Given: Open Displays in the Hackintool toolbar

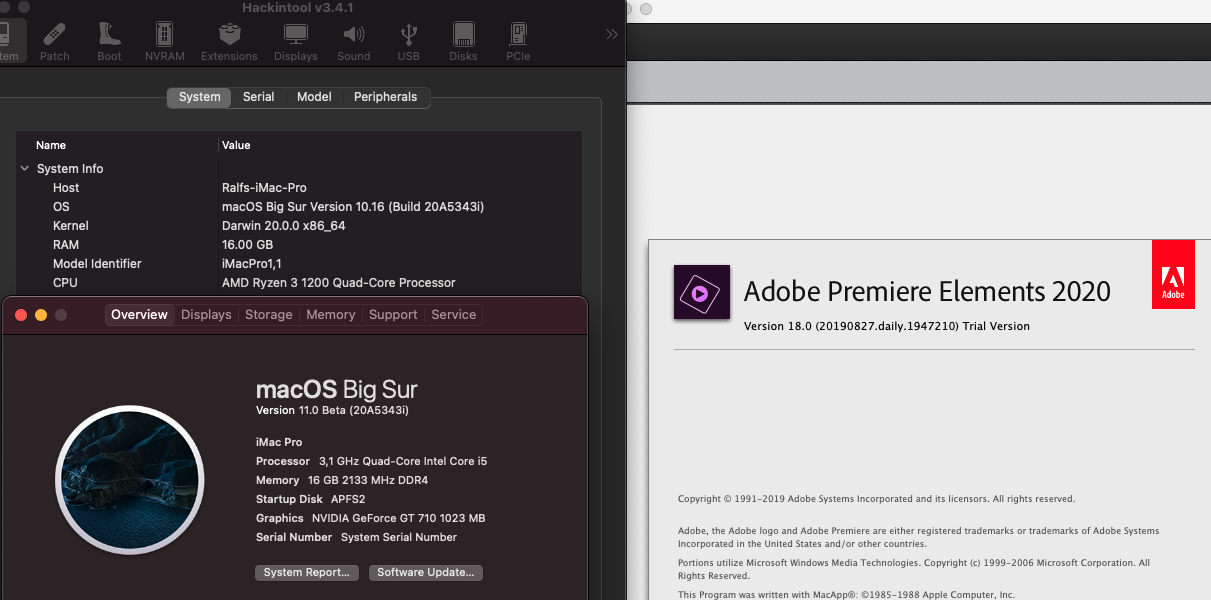Looking at the screenshot, I should [x=296, y=42].
